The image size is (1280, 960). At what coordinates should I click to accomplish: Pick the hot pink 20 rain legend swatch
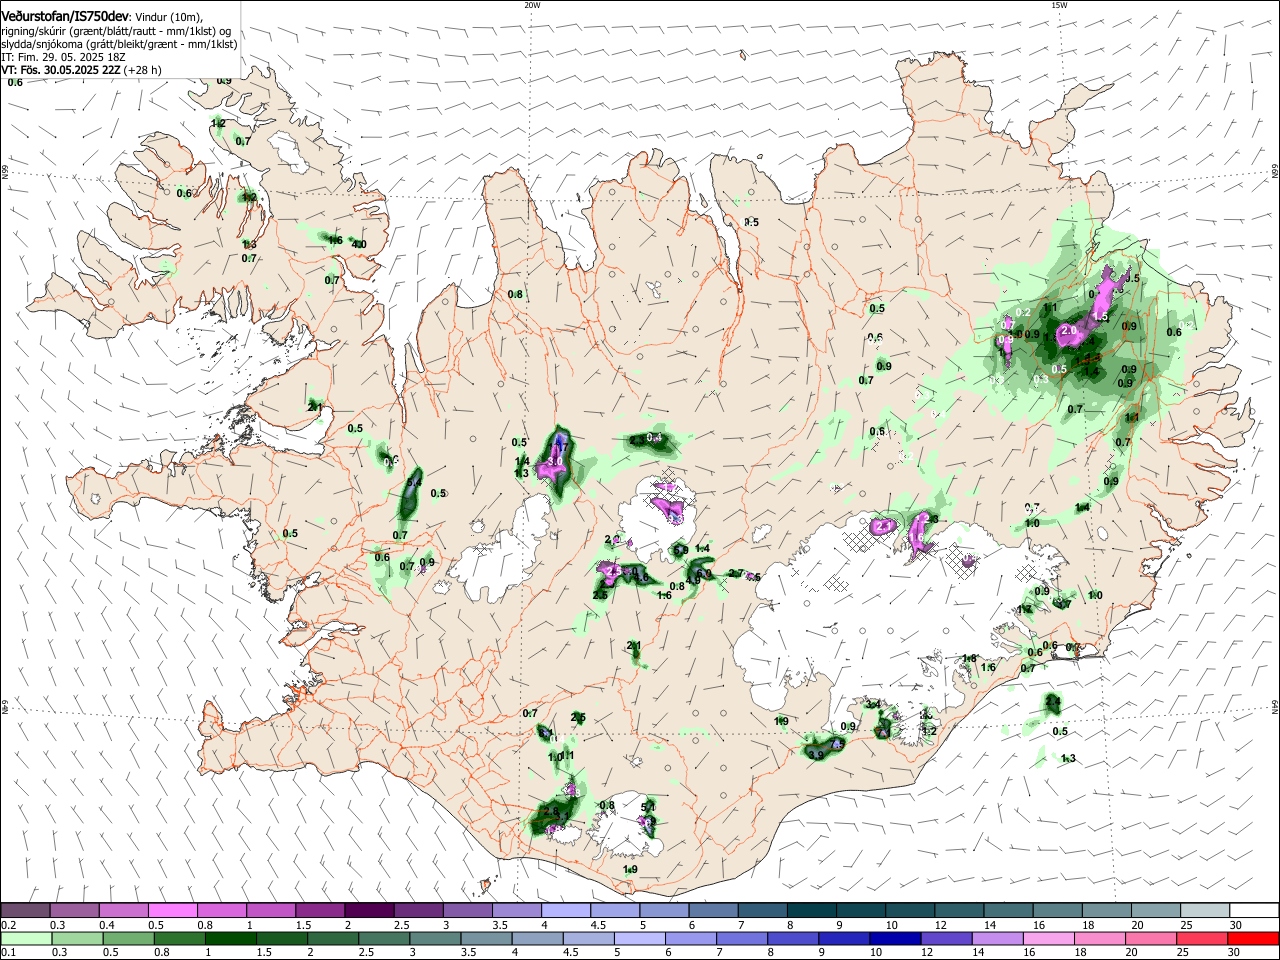click(x=1152, y=939)
